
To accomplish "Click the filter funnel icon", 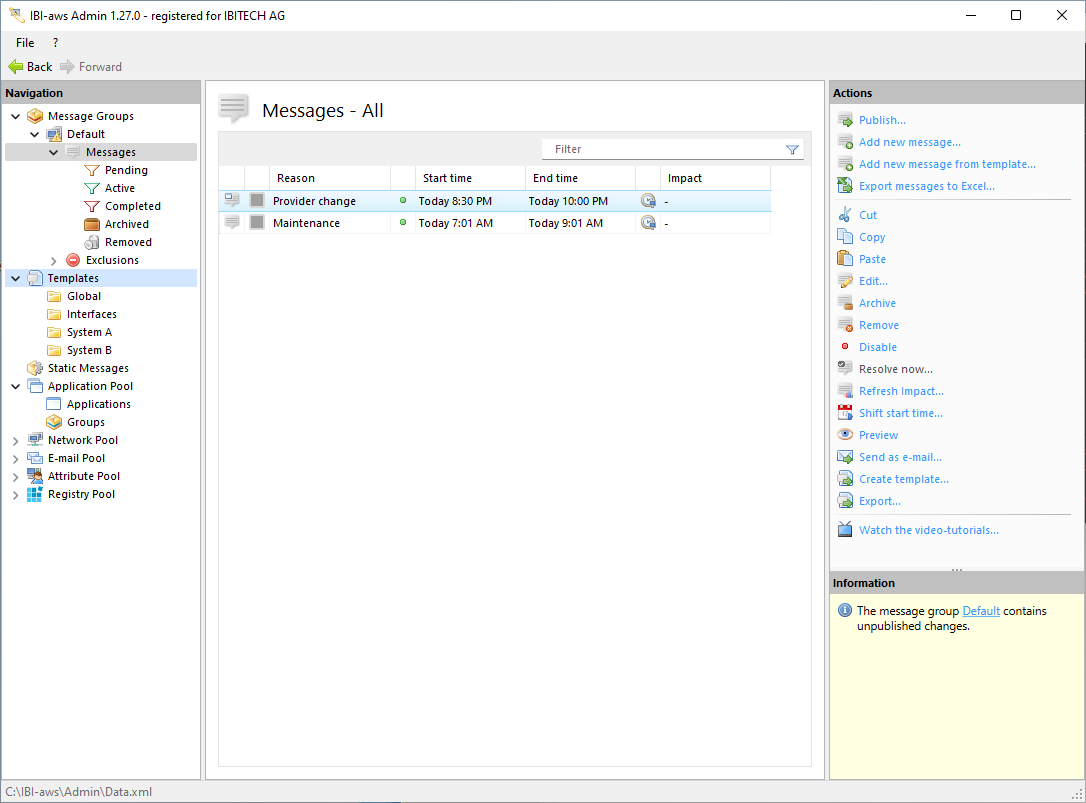I will point(792,149).
